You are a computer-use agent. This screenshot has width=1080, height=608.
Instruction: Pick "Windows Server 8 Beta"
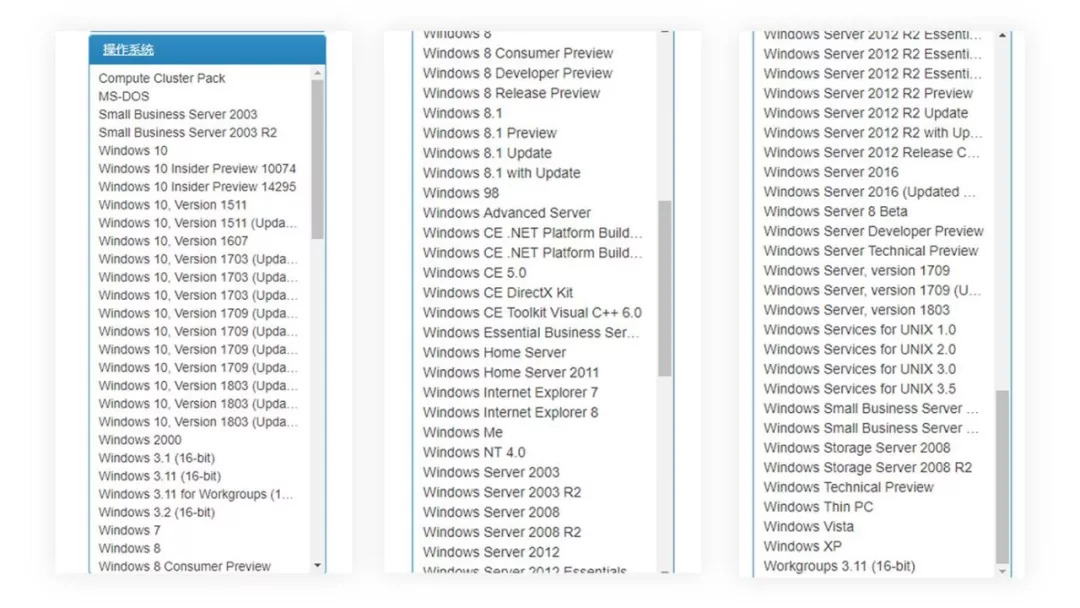click(835, 211)
